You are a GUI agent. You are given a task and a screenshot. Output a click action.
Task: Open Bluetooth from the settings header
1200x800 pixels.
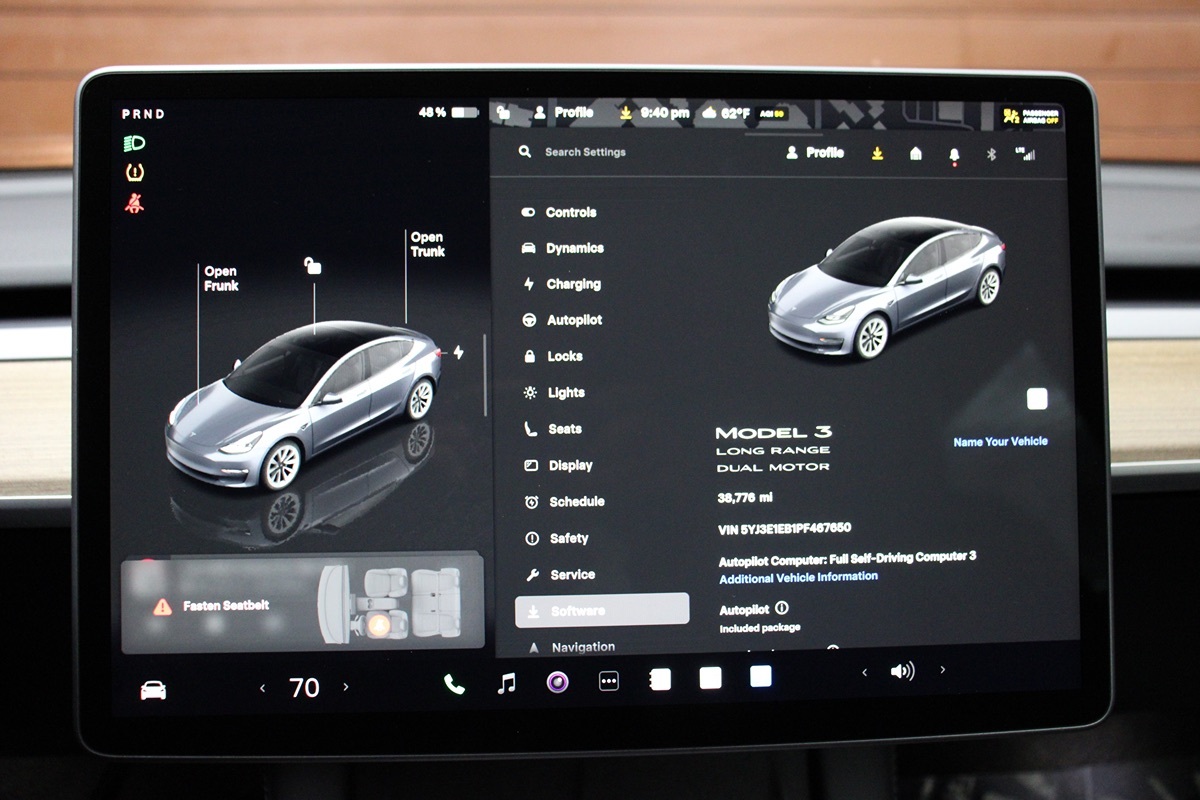991,154
